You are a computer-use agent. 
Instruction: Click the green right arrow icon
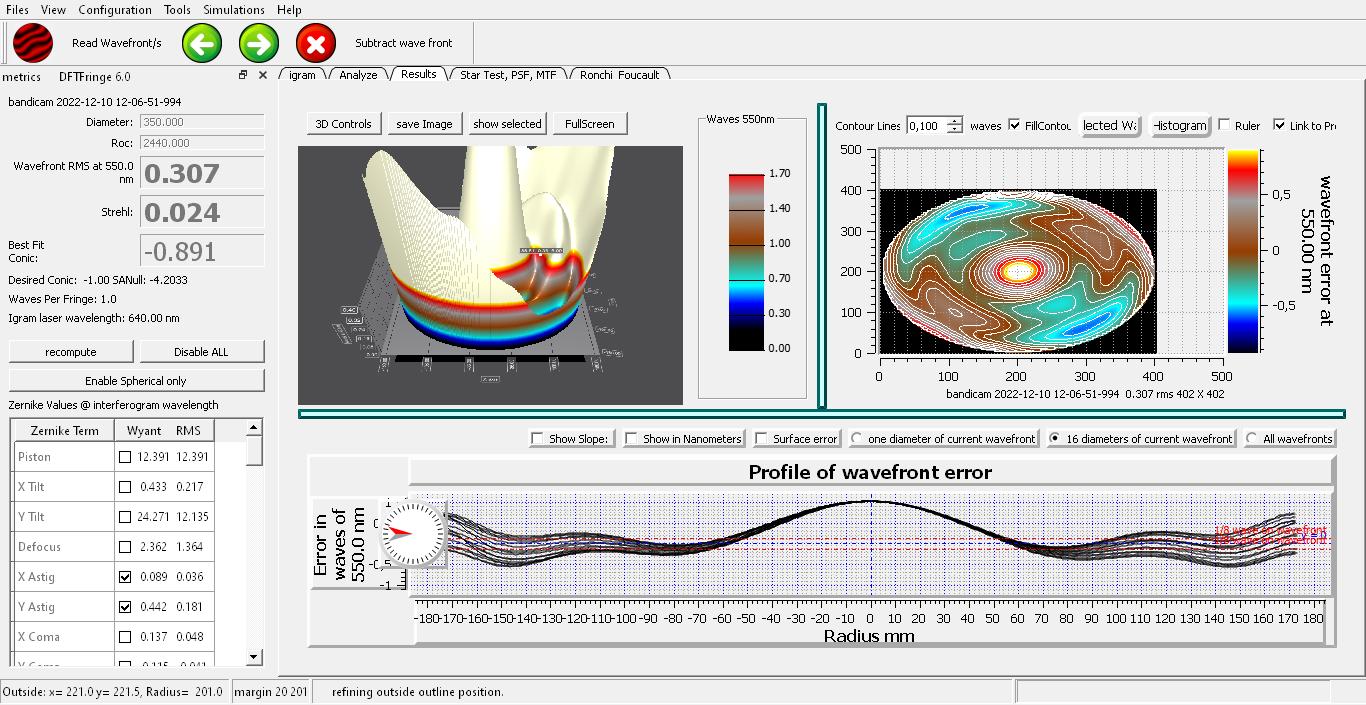(x=259, y=43)
